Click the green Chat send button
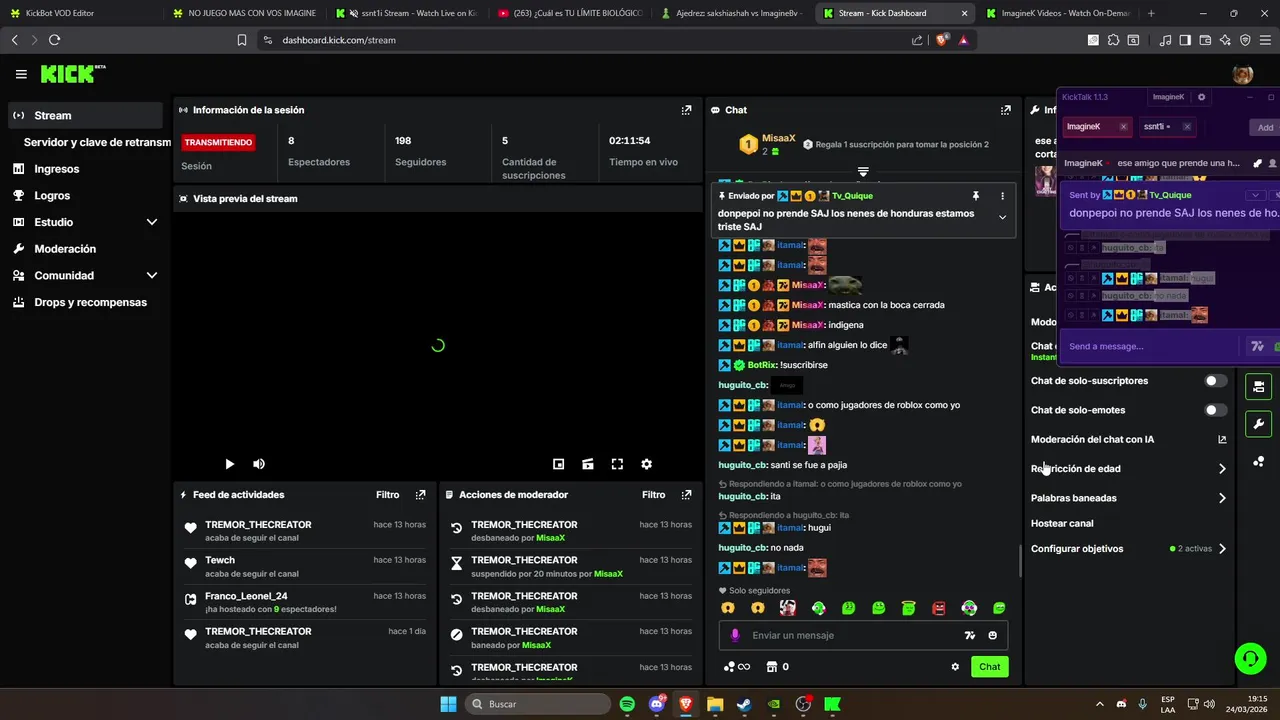Image resolution: width=1280 pixels, height=720 pixels. (989, 667)
